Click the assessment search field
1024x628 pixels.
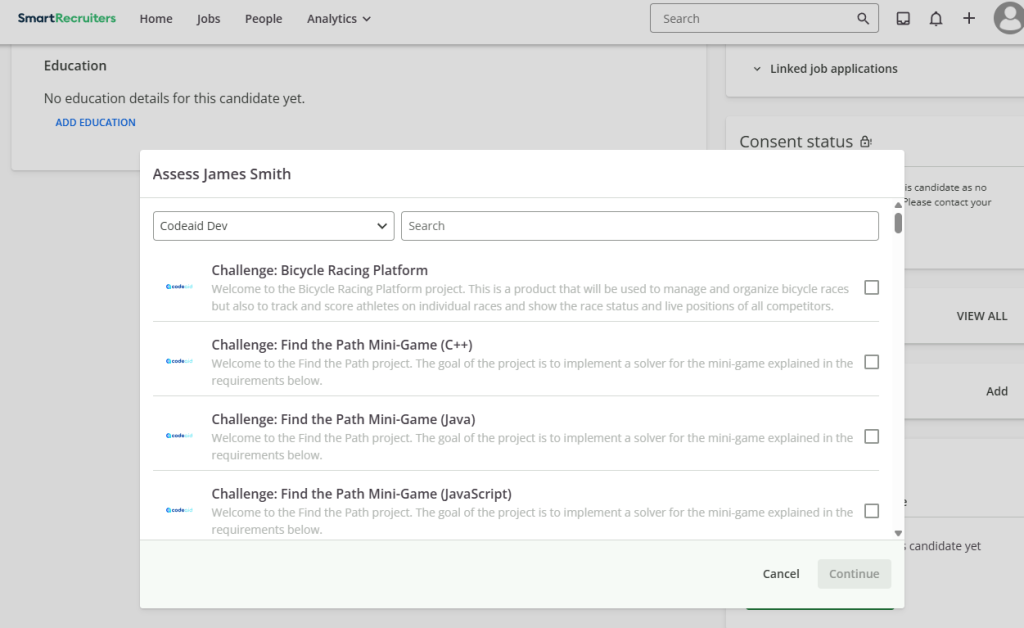point(639,226)
